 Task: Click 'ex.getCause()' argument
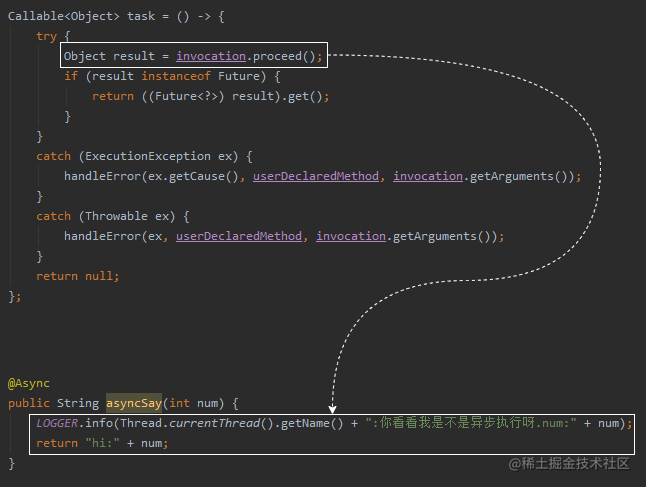[193, 176]
